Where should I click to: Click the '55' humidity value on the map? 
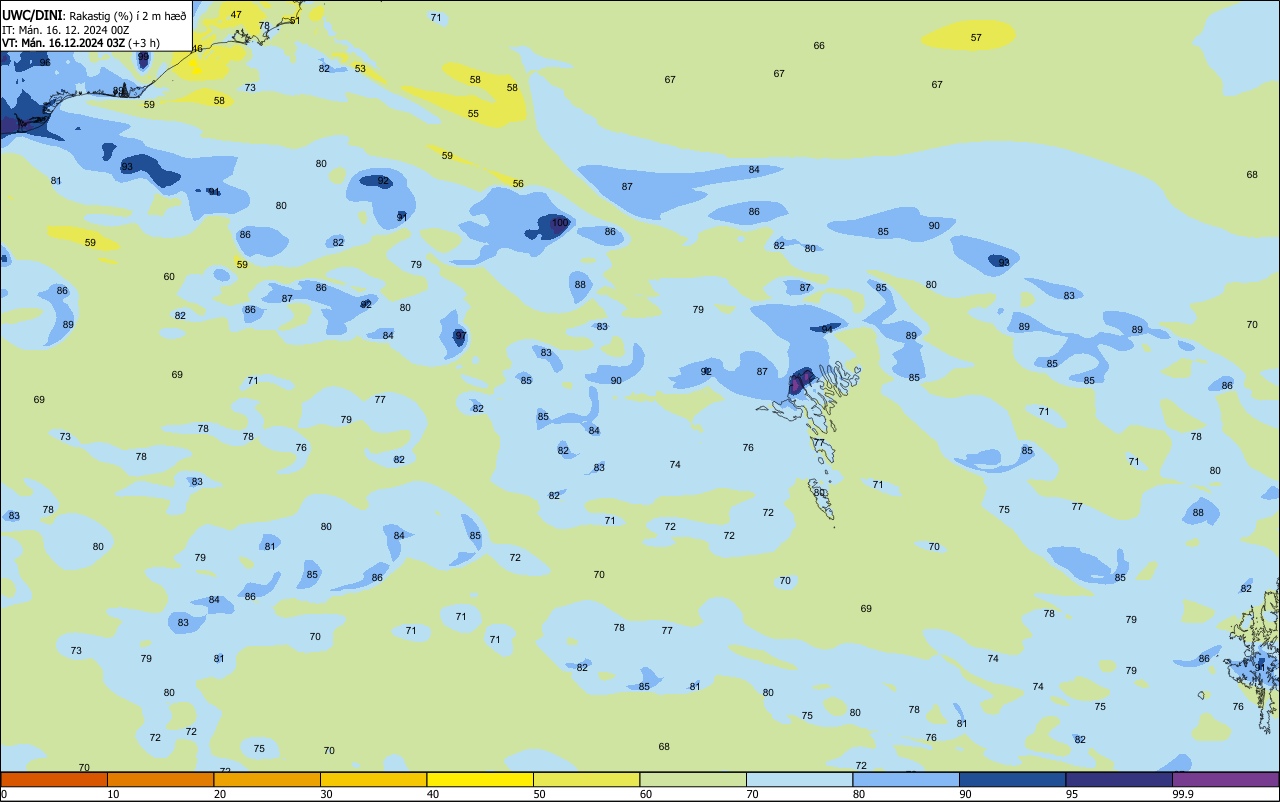473,114
